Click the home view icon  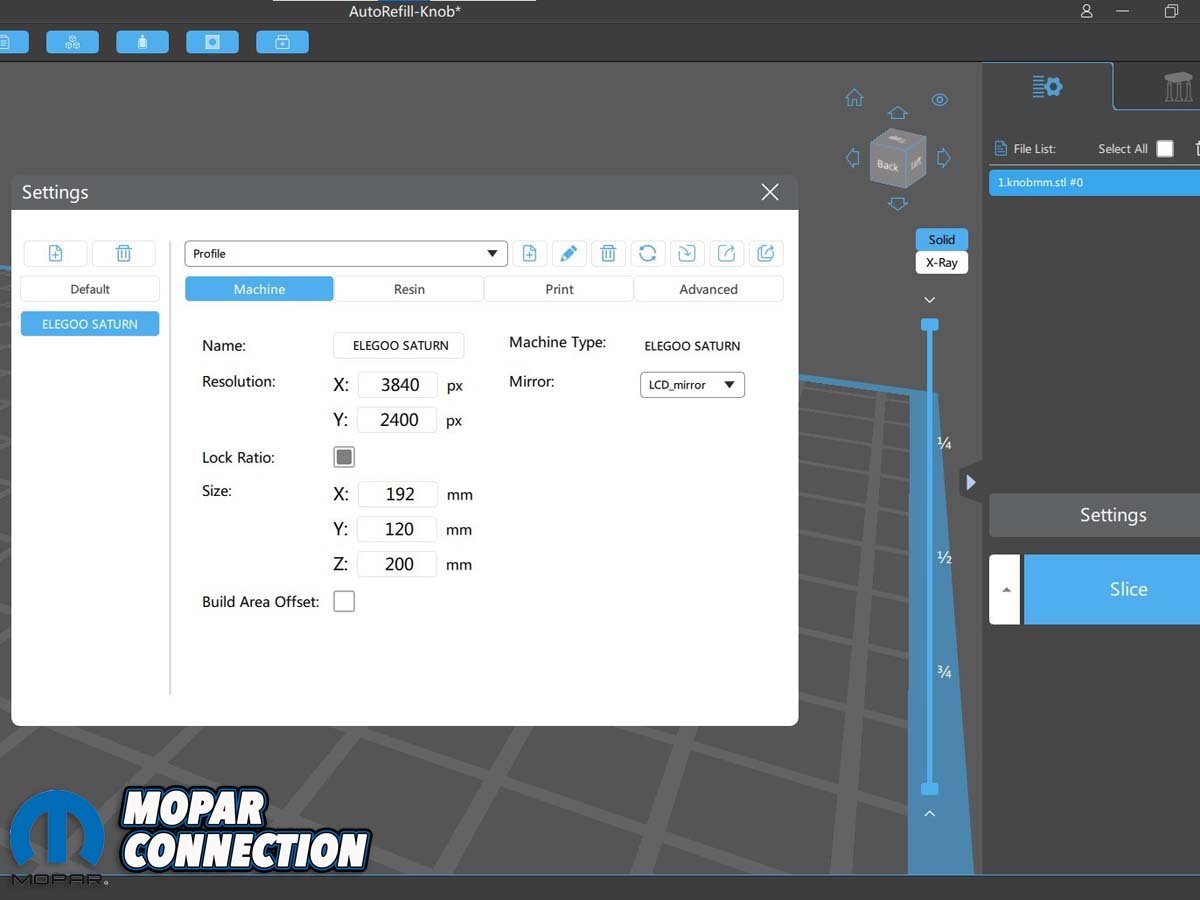(854, 98)
